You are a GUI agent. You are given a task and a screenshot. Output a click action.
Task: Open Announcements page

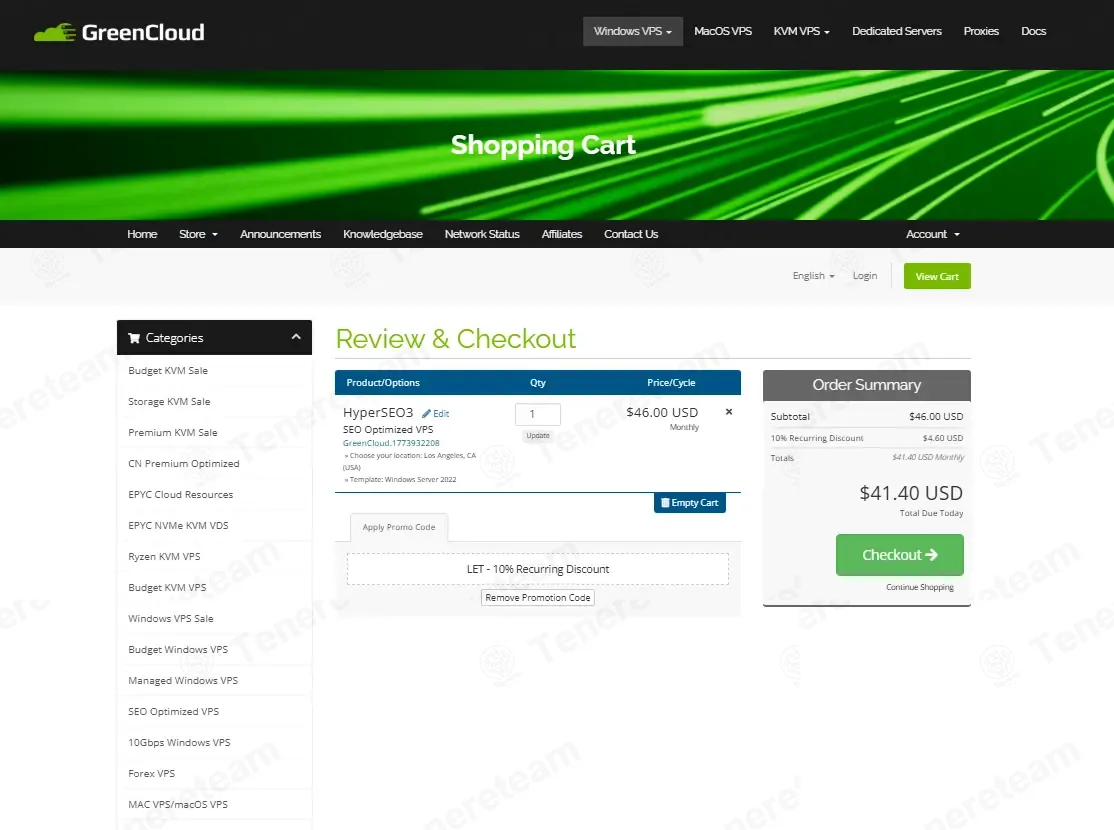click(281, 234)
